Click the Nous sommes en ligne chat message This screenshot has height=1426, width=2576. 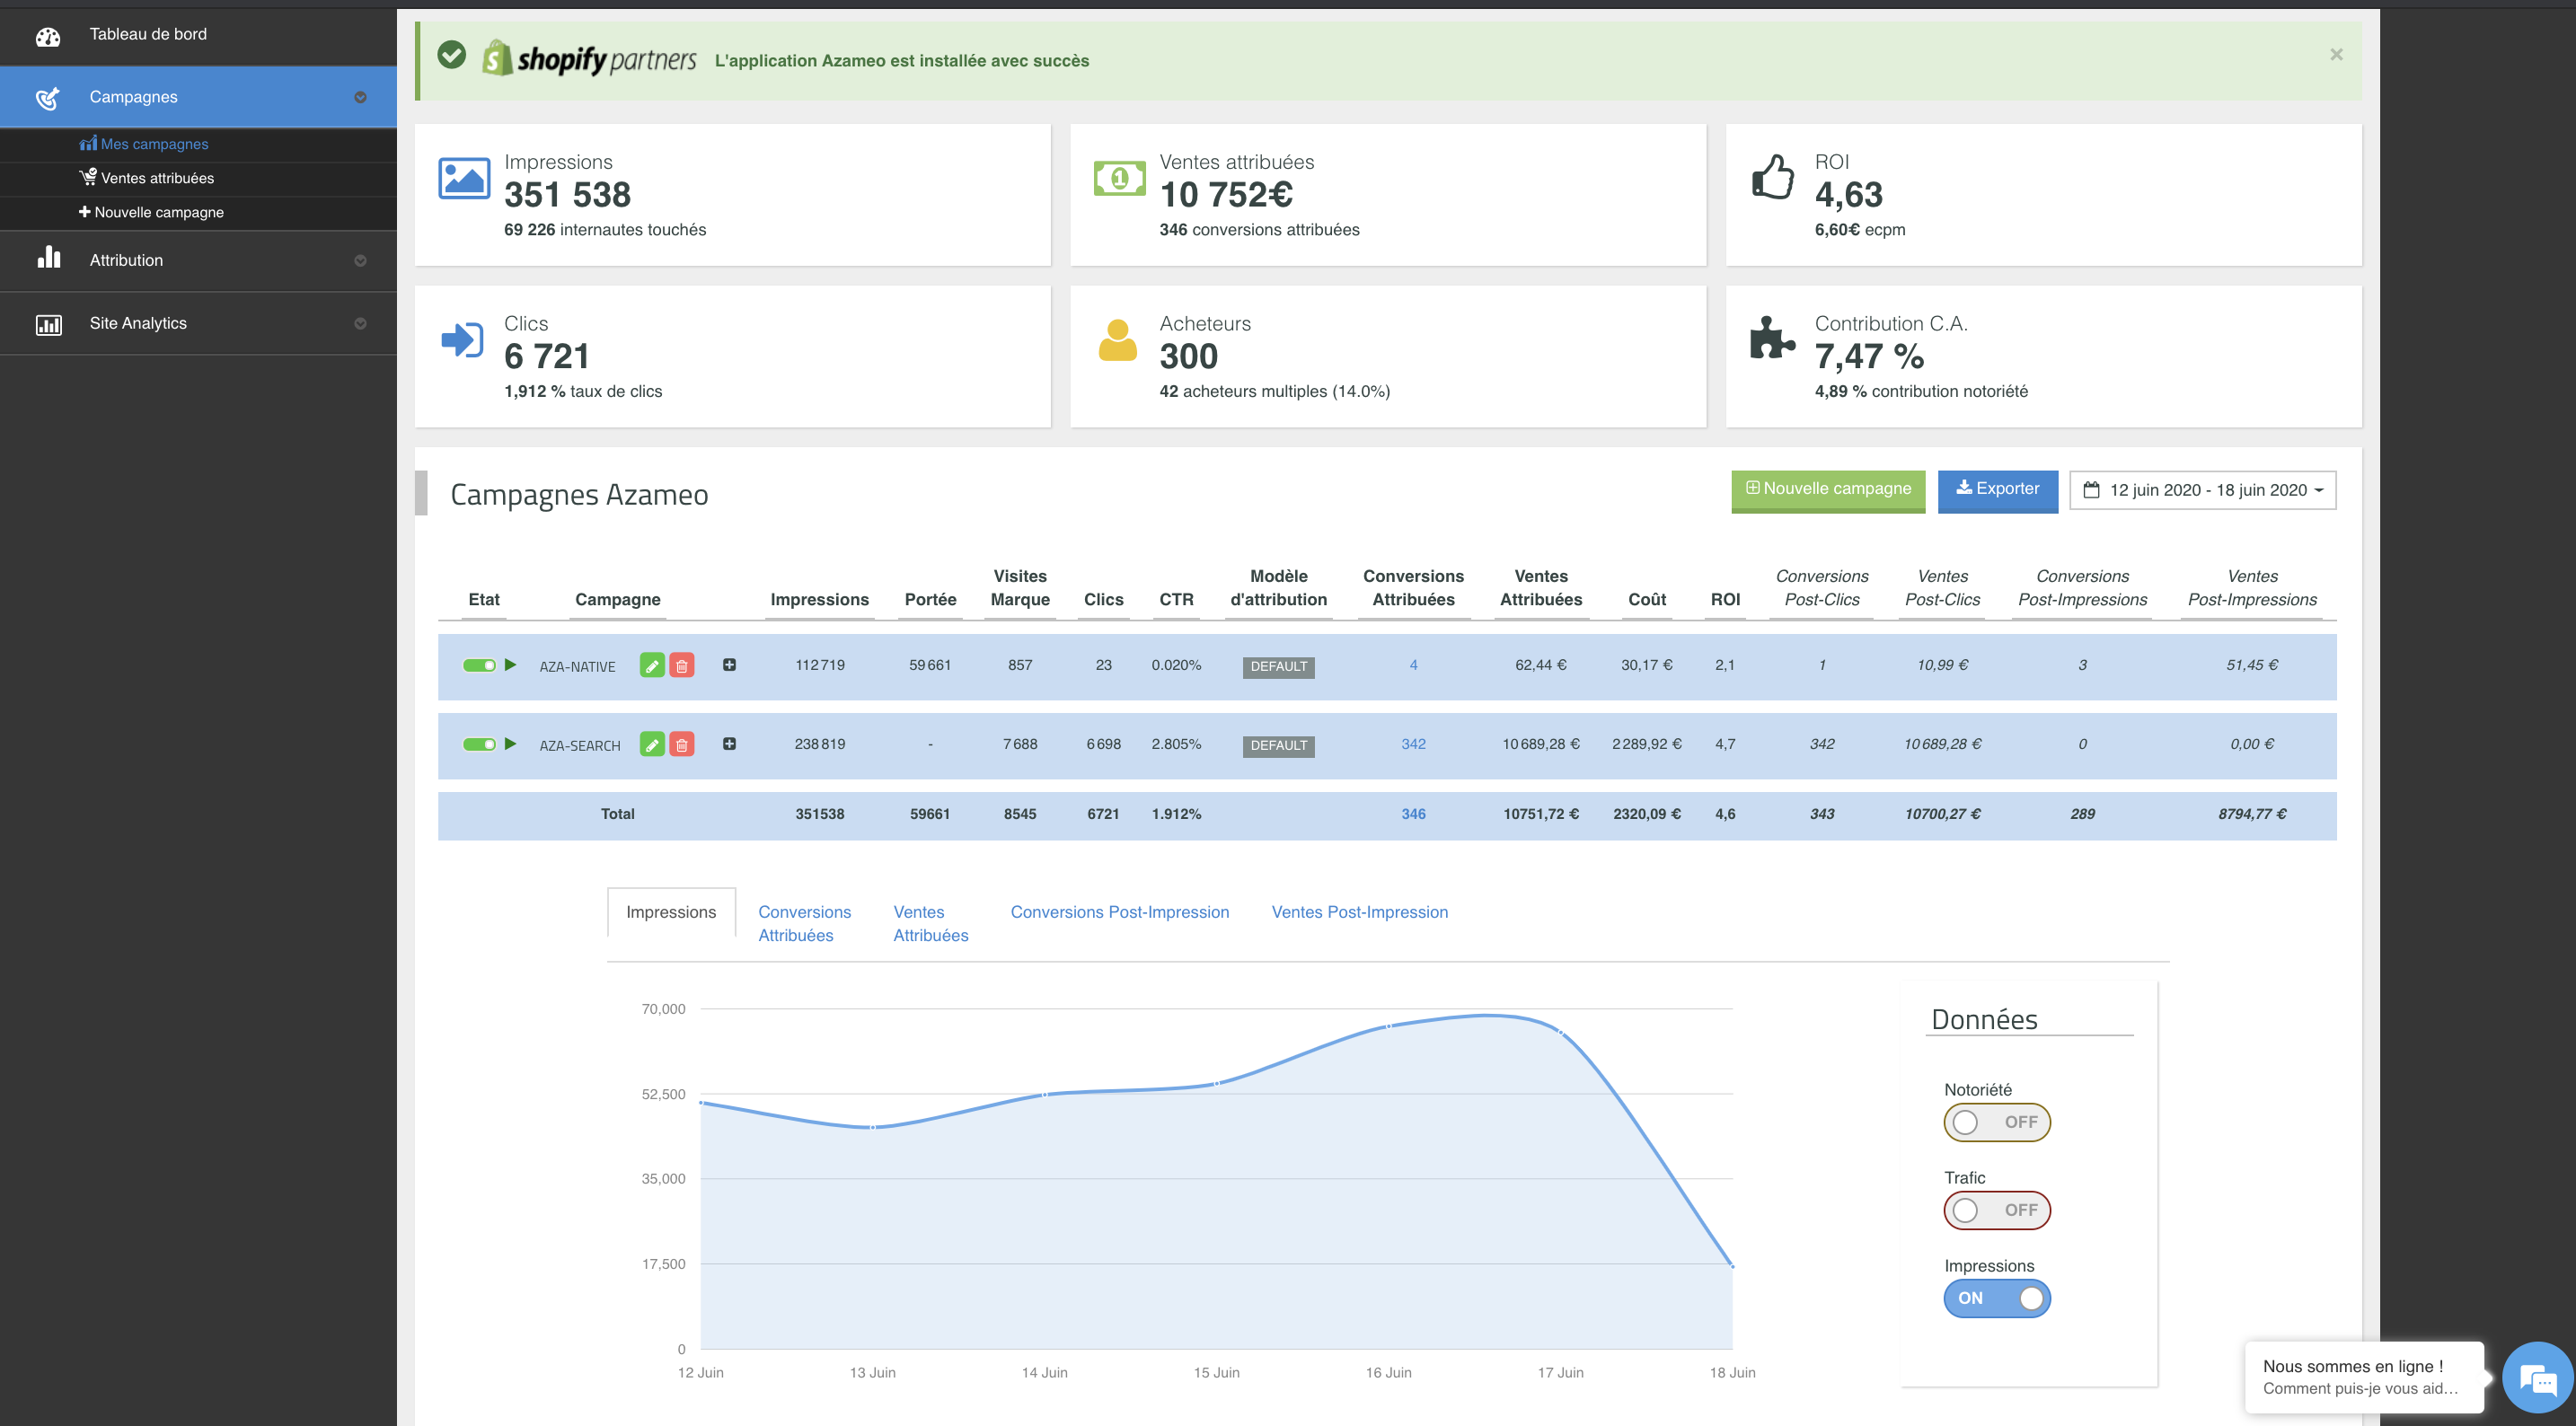2364,1377
